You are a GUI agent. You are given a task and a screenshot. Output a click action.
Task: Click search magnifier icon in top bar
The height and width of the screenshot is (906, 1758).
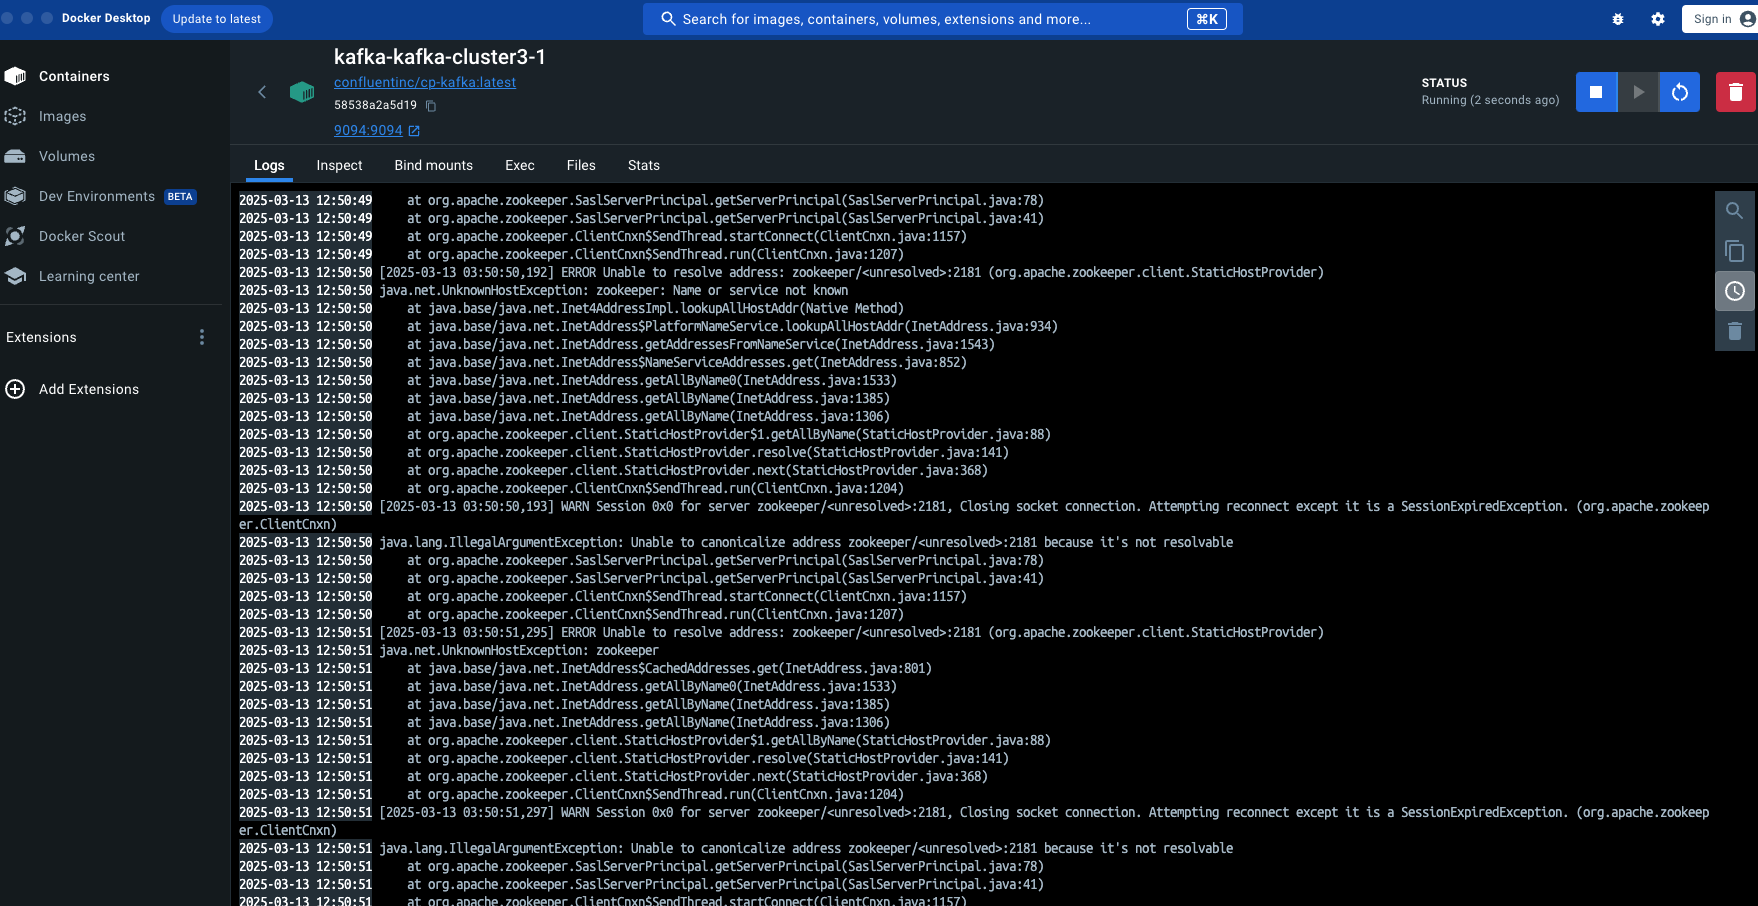coord(668,19)
